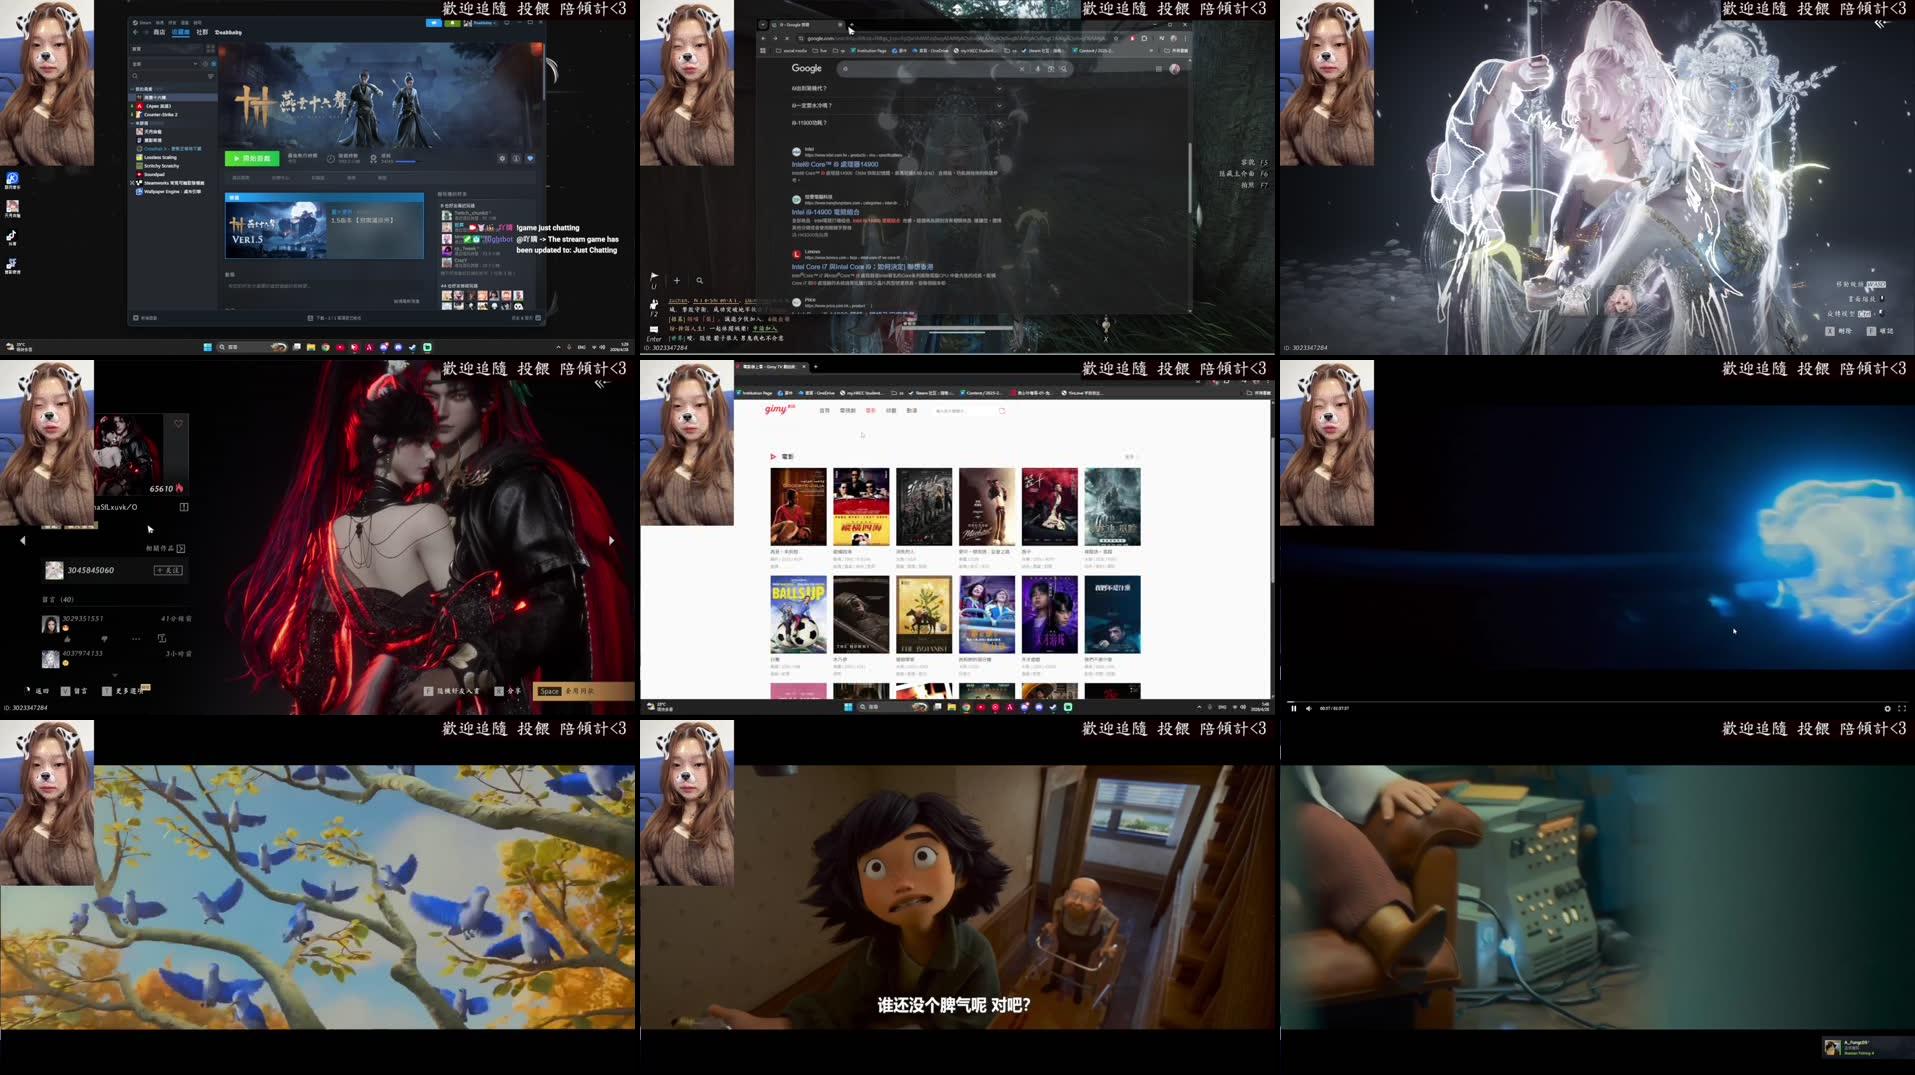Open new browser tab plus in gimy window
Image resolution: width=1915 pixels, height=1075 pixels.
pos(815,367)
